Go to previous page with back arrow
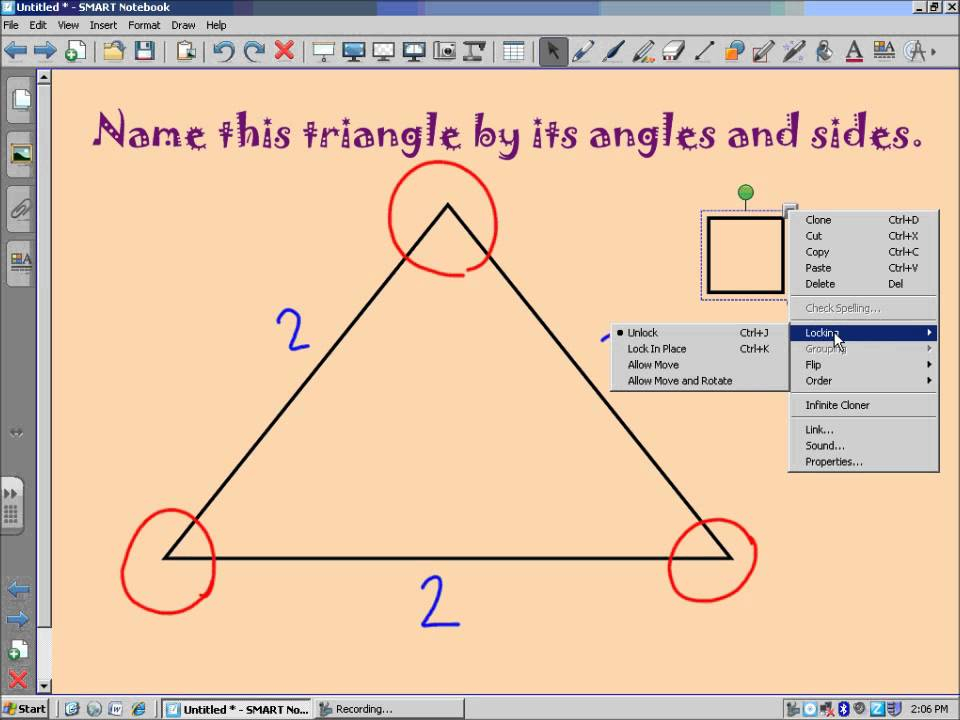Image resolution: width=960 pixels, height=720 pixels. (x=16, y=51)
